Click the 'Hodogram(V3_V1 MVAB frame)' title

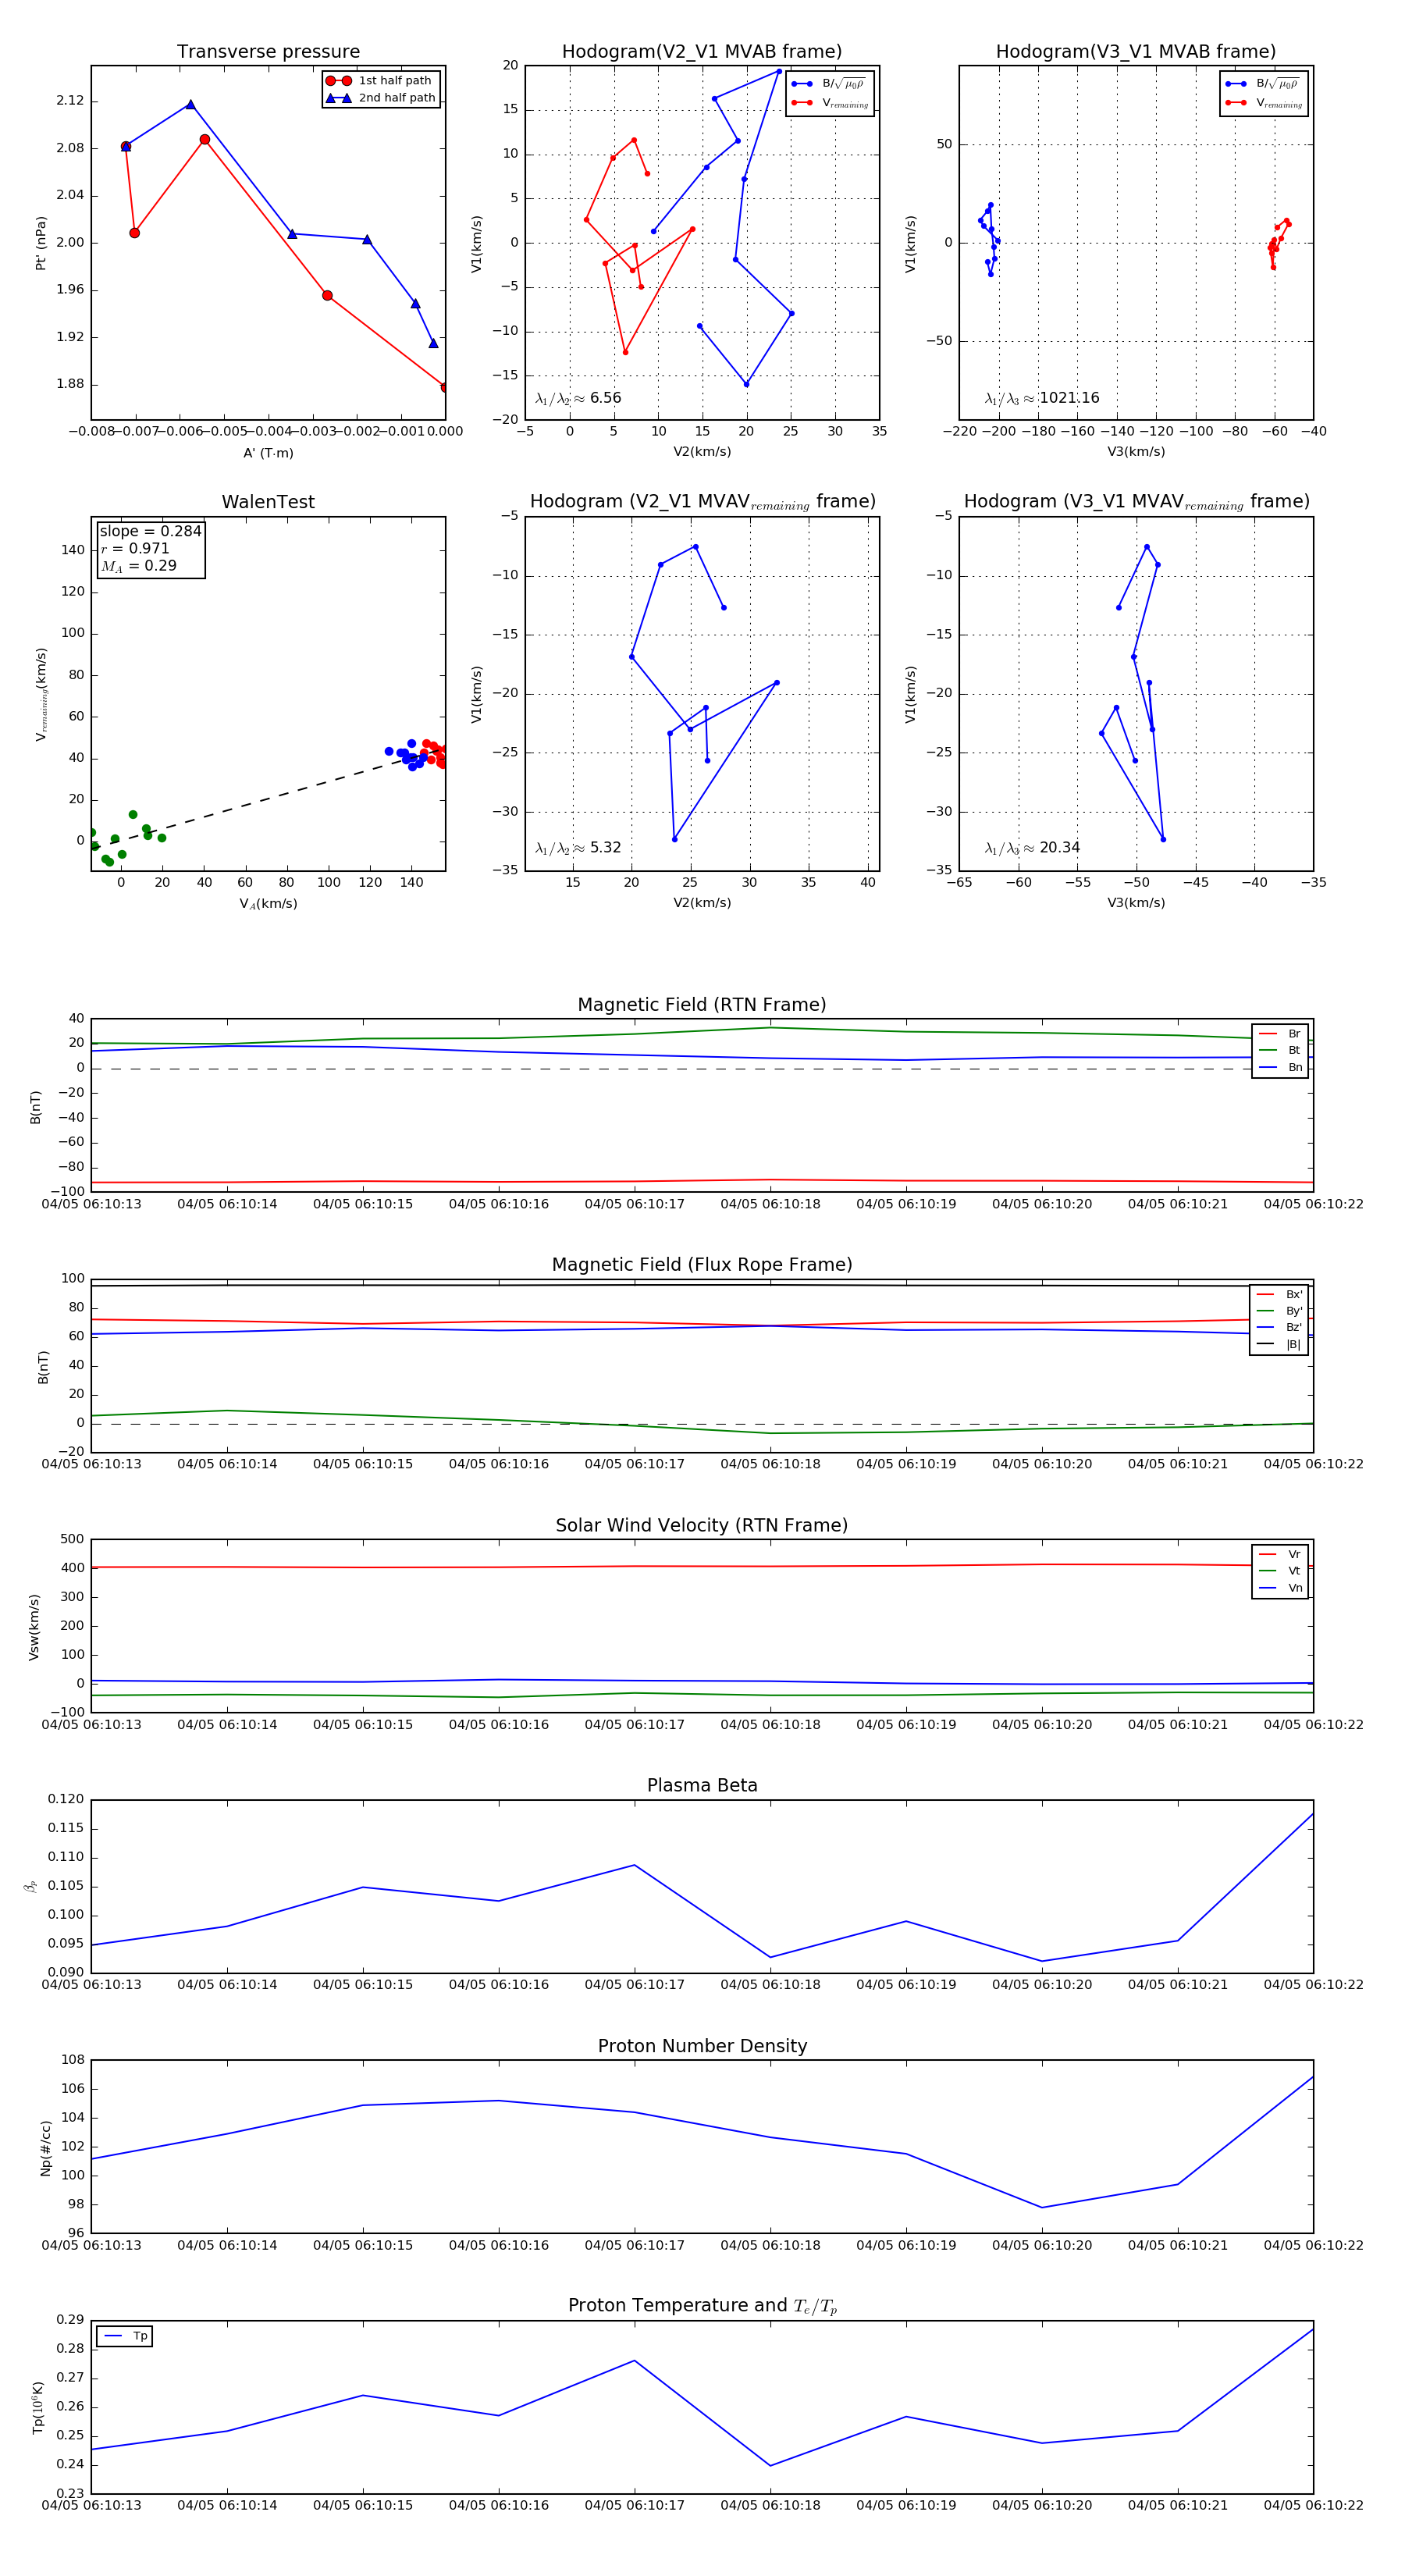click(x=1136, y=52)
